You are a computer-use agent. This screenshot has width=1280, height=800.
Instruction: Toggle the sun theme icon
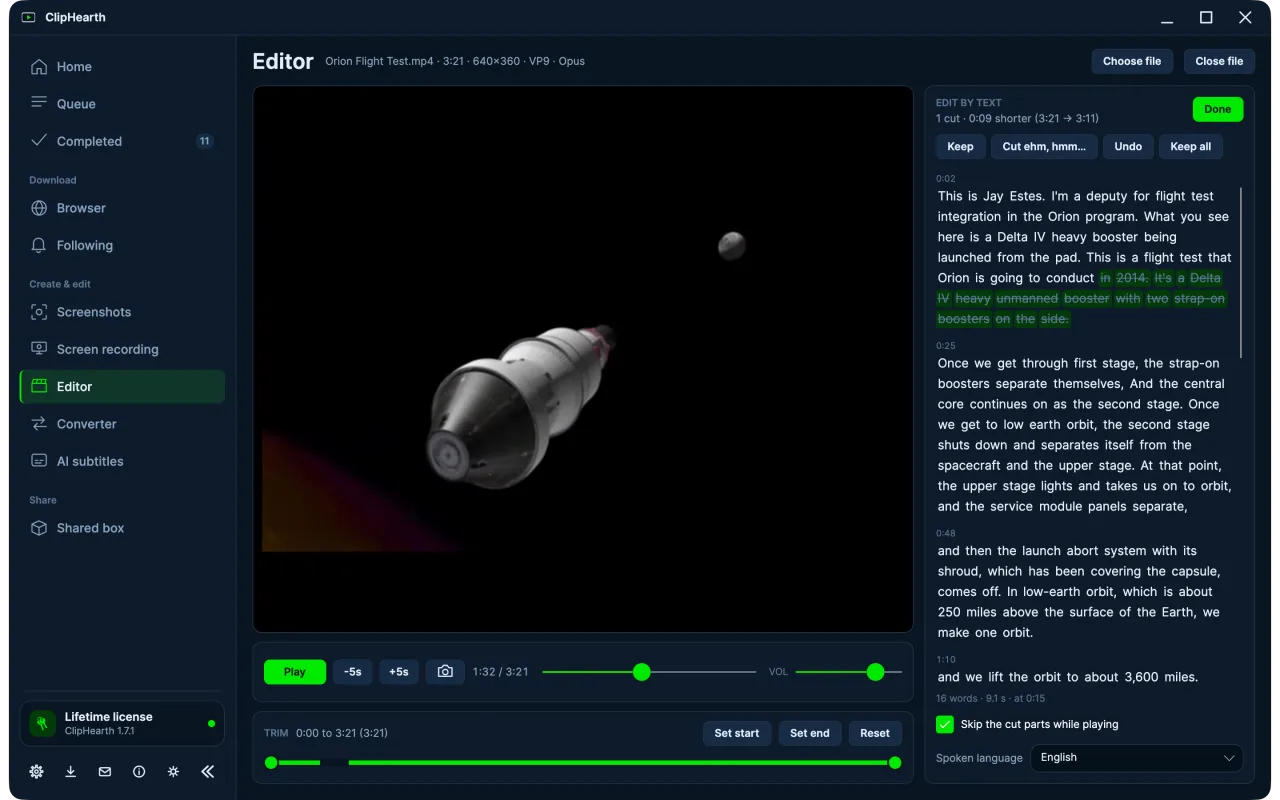[x=173, y=772]
